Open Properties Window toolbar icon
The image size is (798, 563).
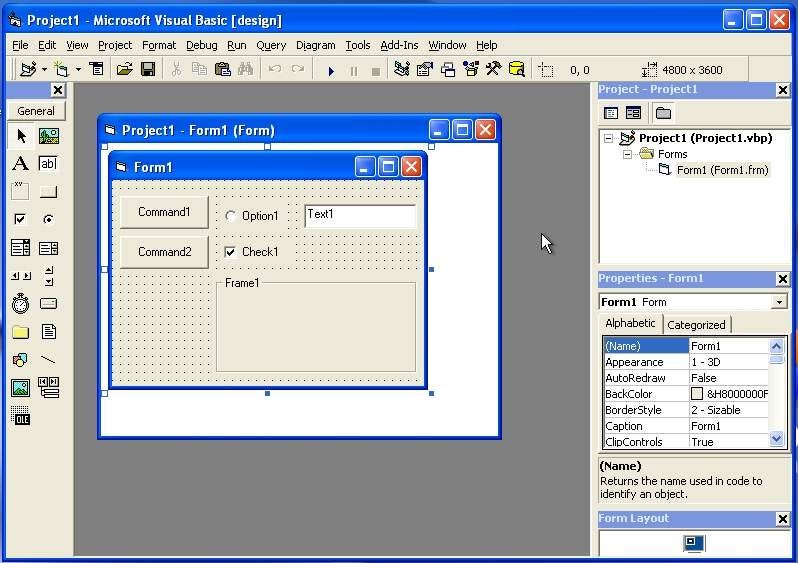point(424,69)
